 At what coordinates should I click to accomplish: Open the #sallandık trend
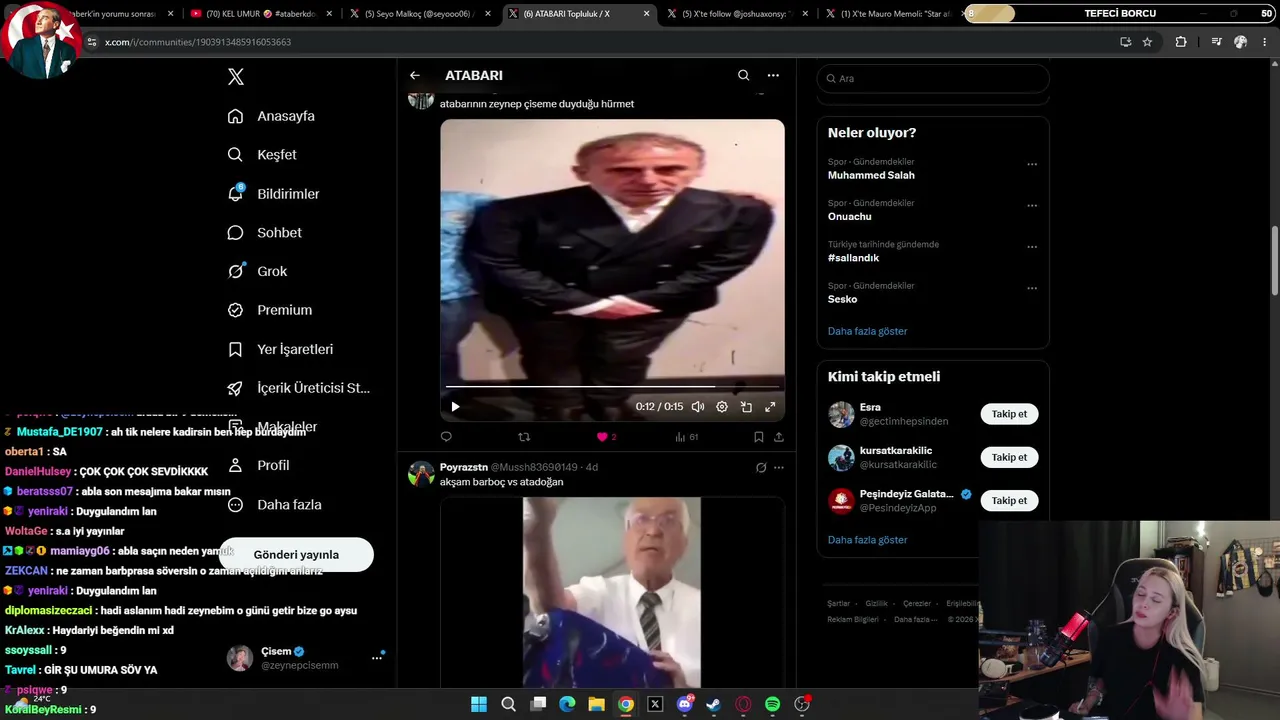(x=854, y=258)
